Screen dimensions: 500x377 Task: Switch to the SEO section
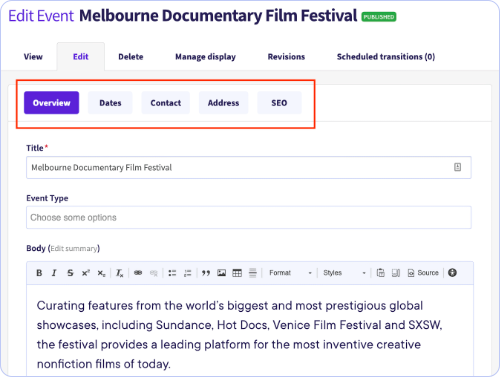click(279, 103)
